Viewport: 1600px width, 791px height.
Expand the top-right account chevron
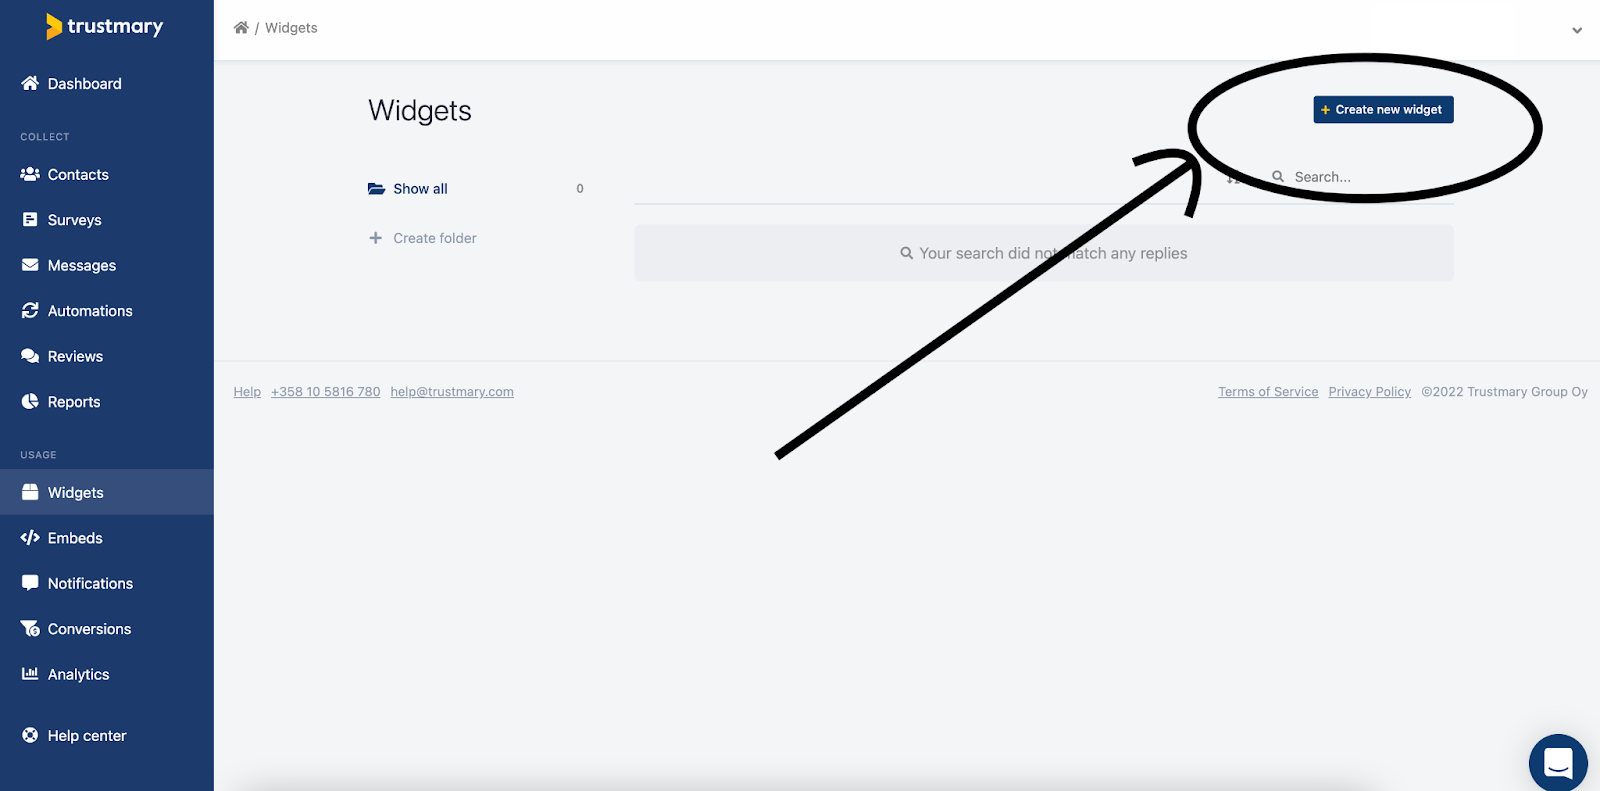tap(1577, 30)
